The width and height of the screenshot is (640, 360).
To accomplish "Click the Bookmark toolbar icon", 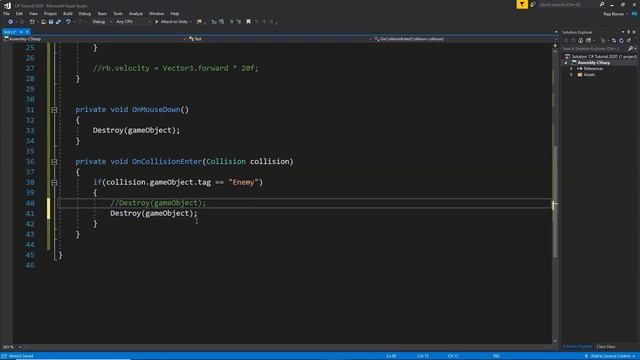I will 248,22.
